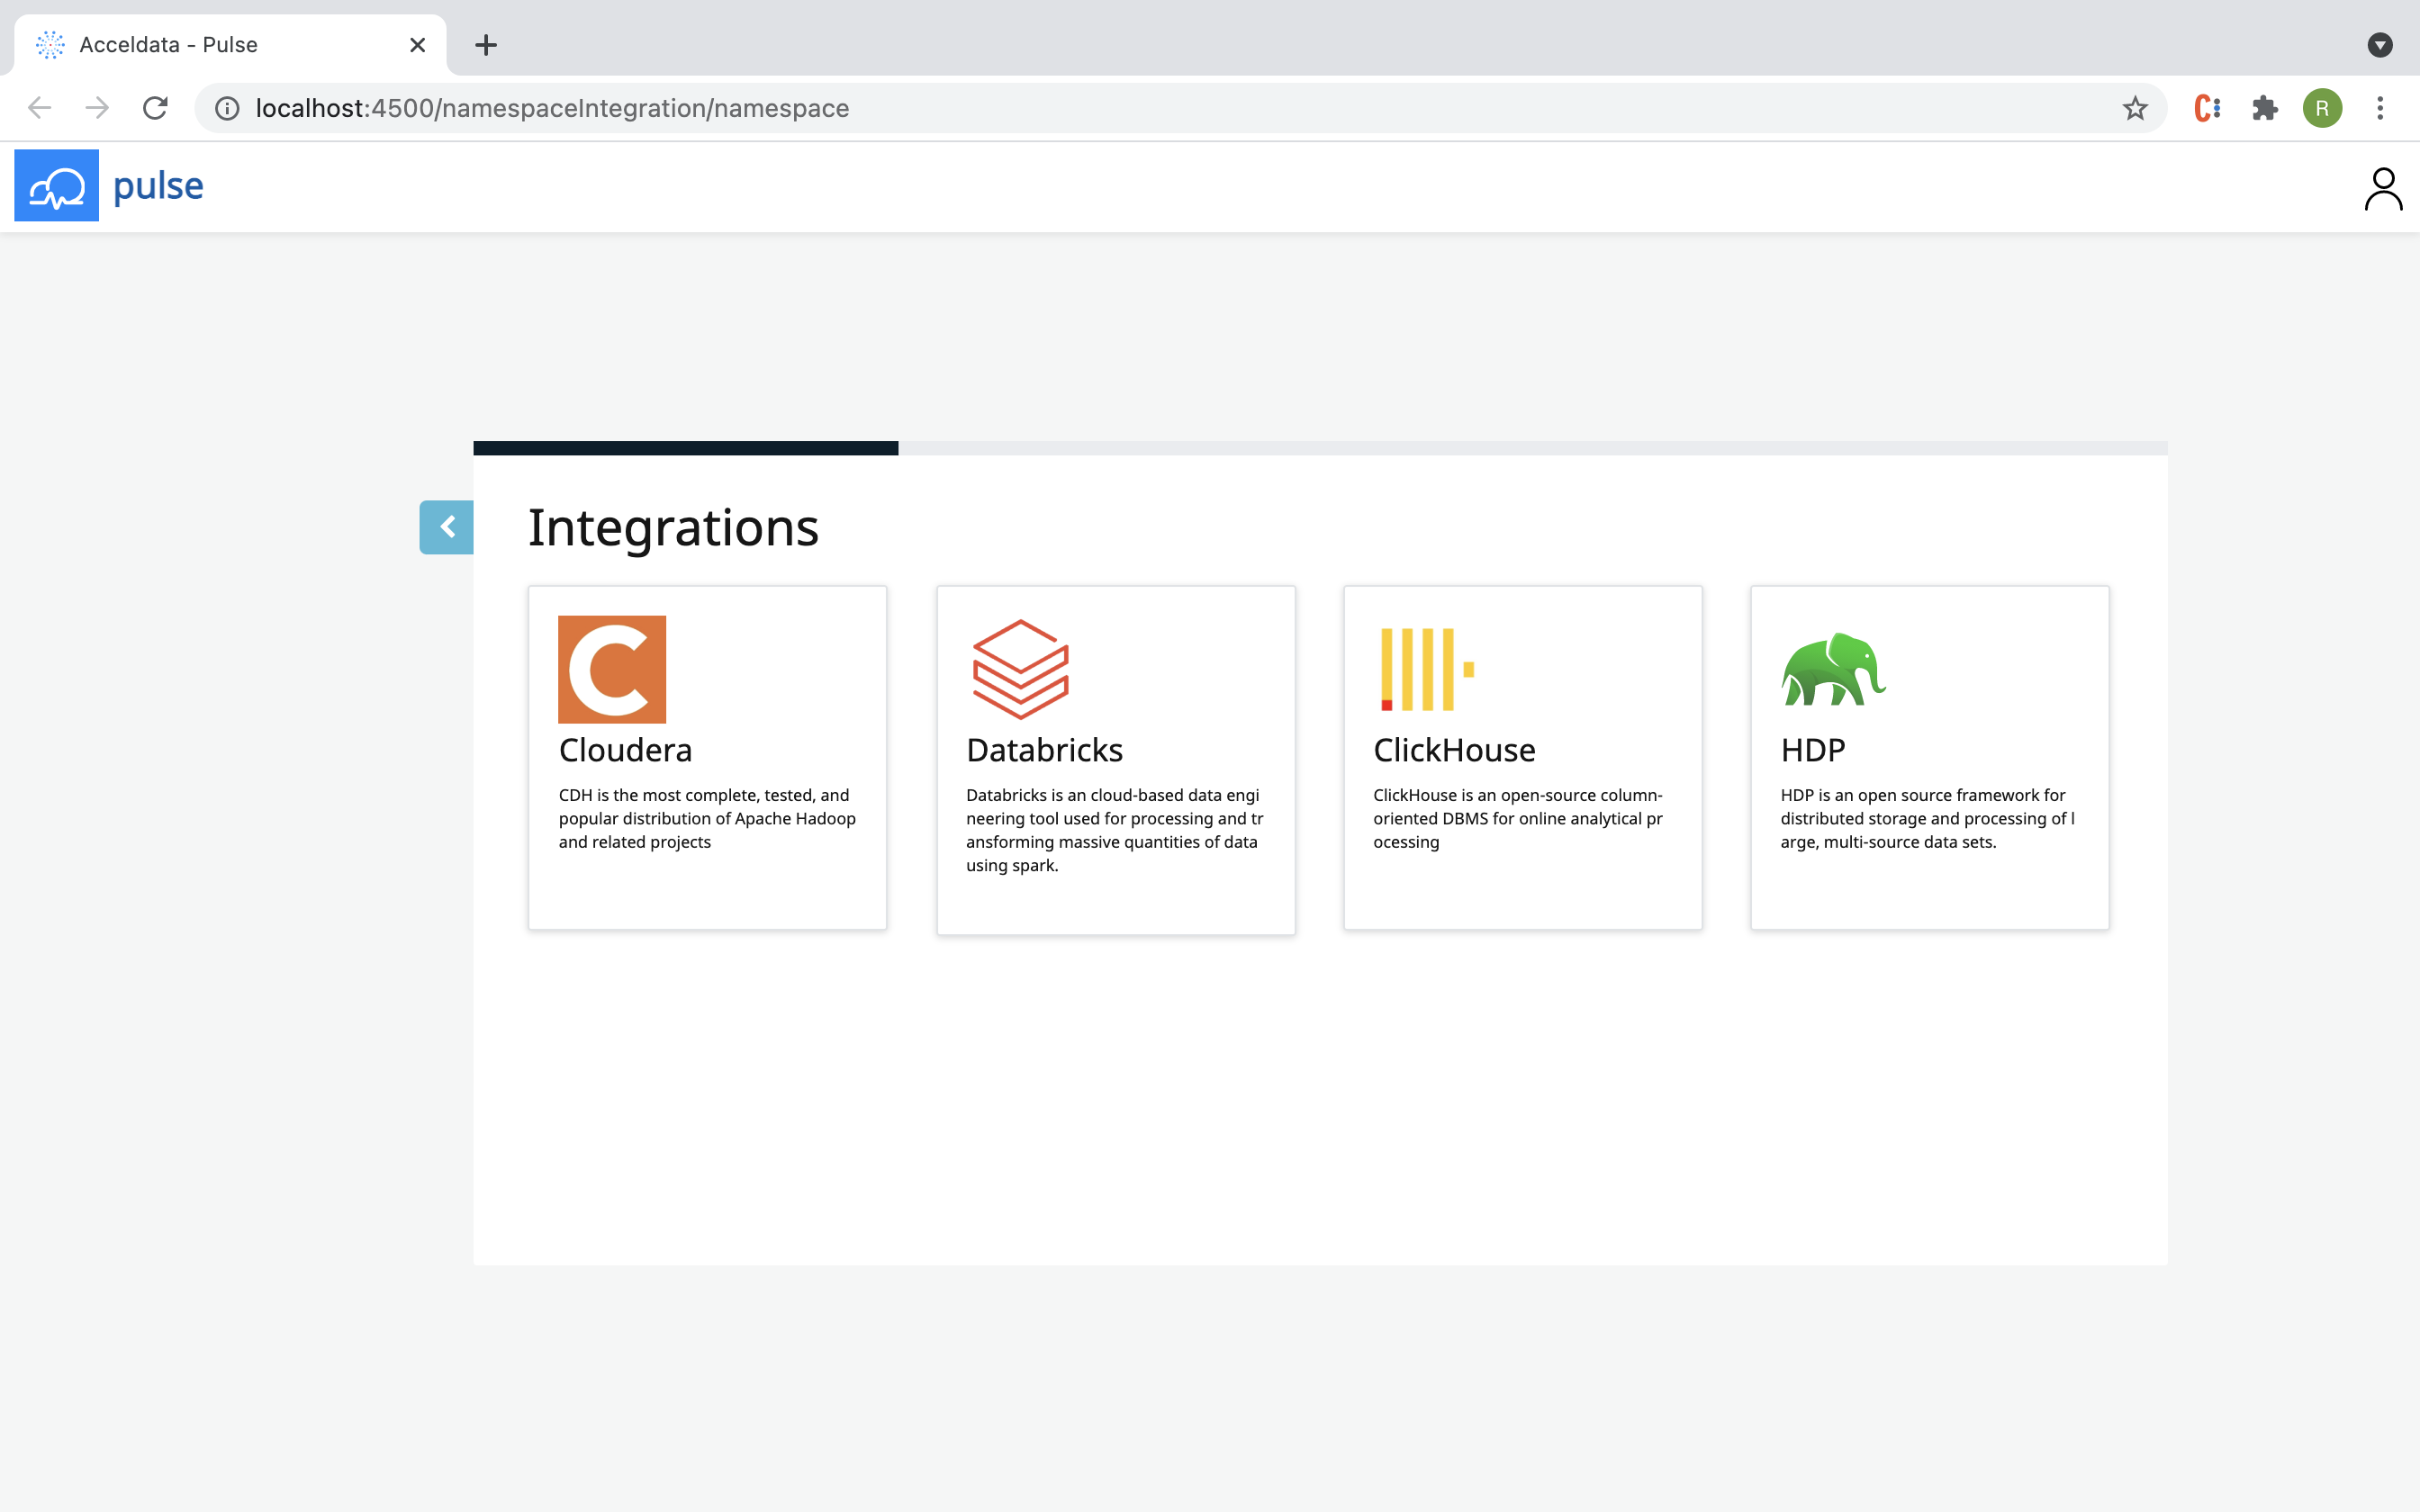Open the browser Extensions puzzle icon
The image size is (2420, 1512).
[2265, 108]
